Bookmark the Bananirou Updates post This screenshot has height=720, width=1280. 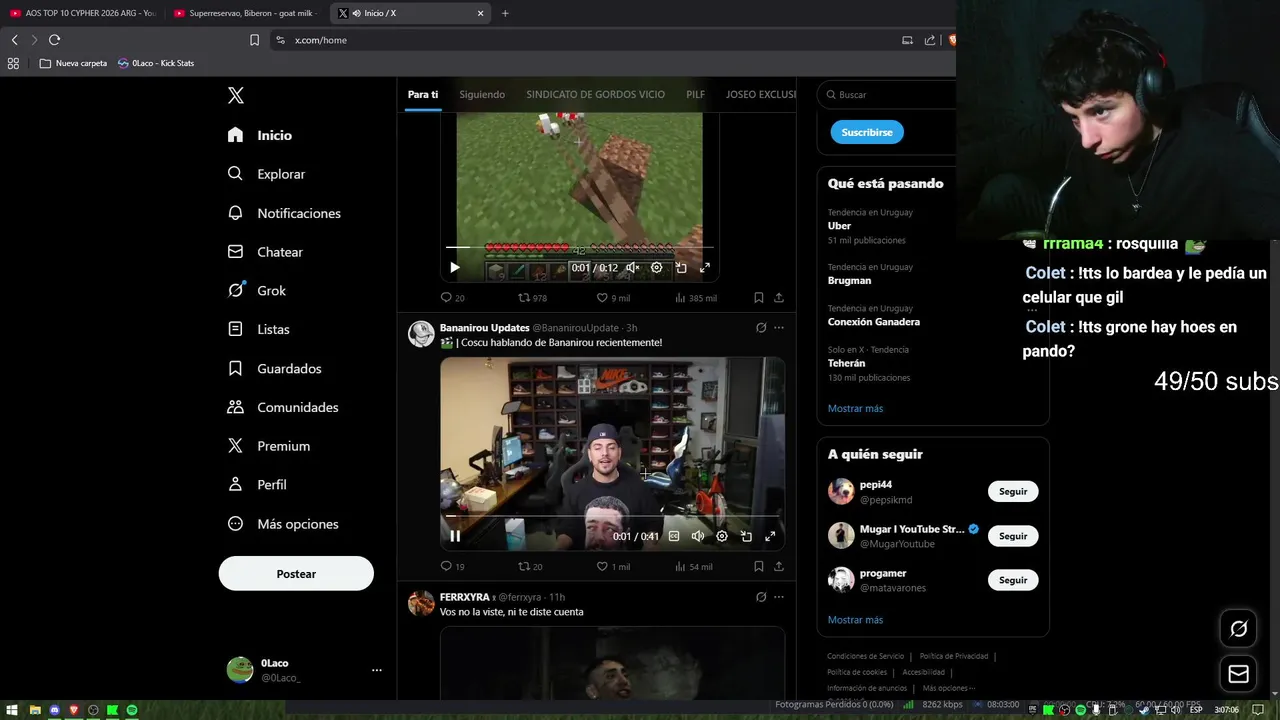coord(758,566)
